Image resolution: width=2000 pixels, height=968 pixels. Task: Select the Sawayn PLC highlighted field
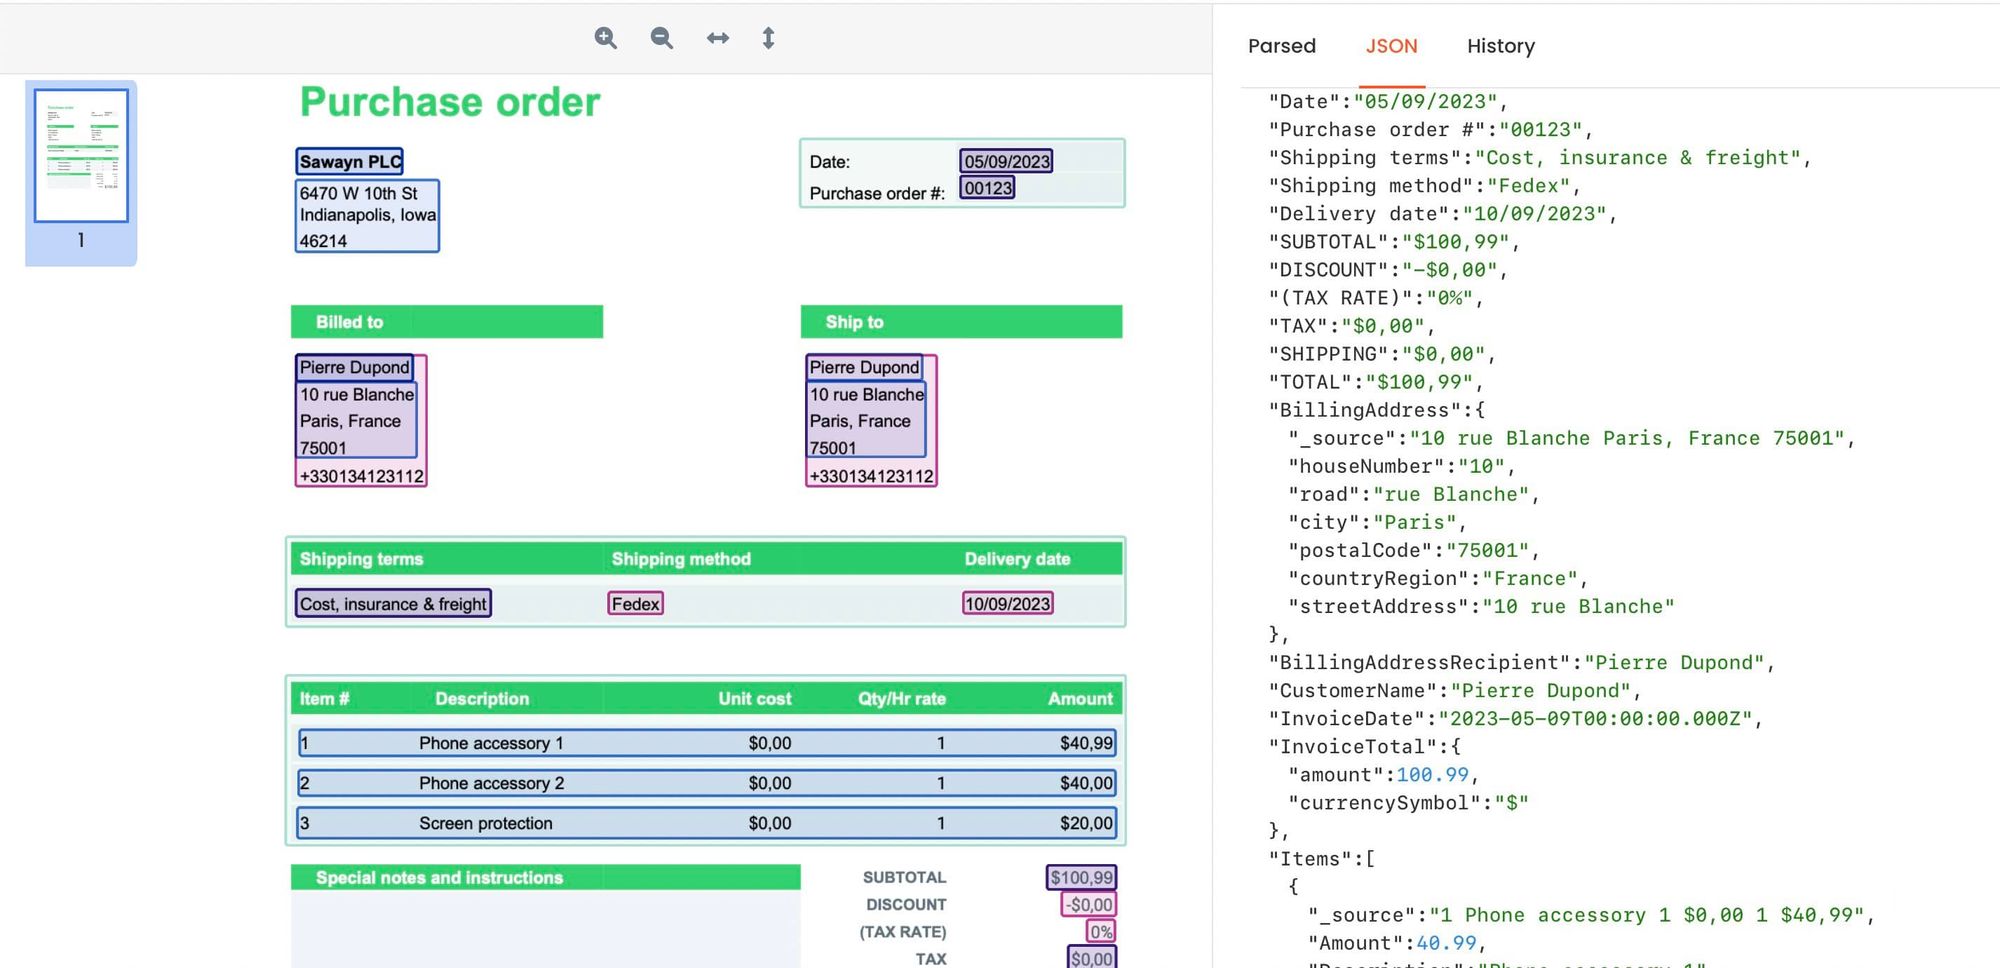(350, 162)
